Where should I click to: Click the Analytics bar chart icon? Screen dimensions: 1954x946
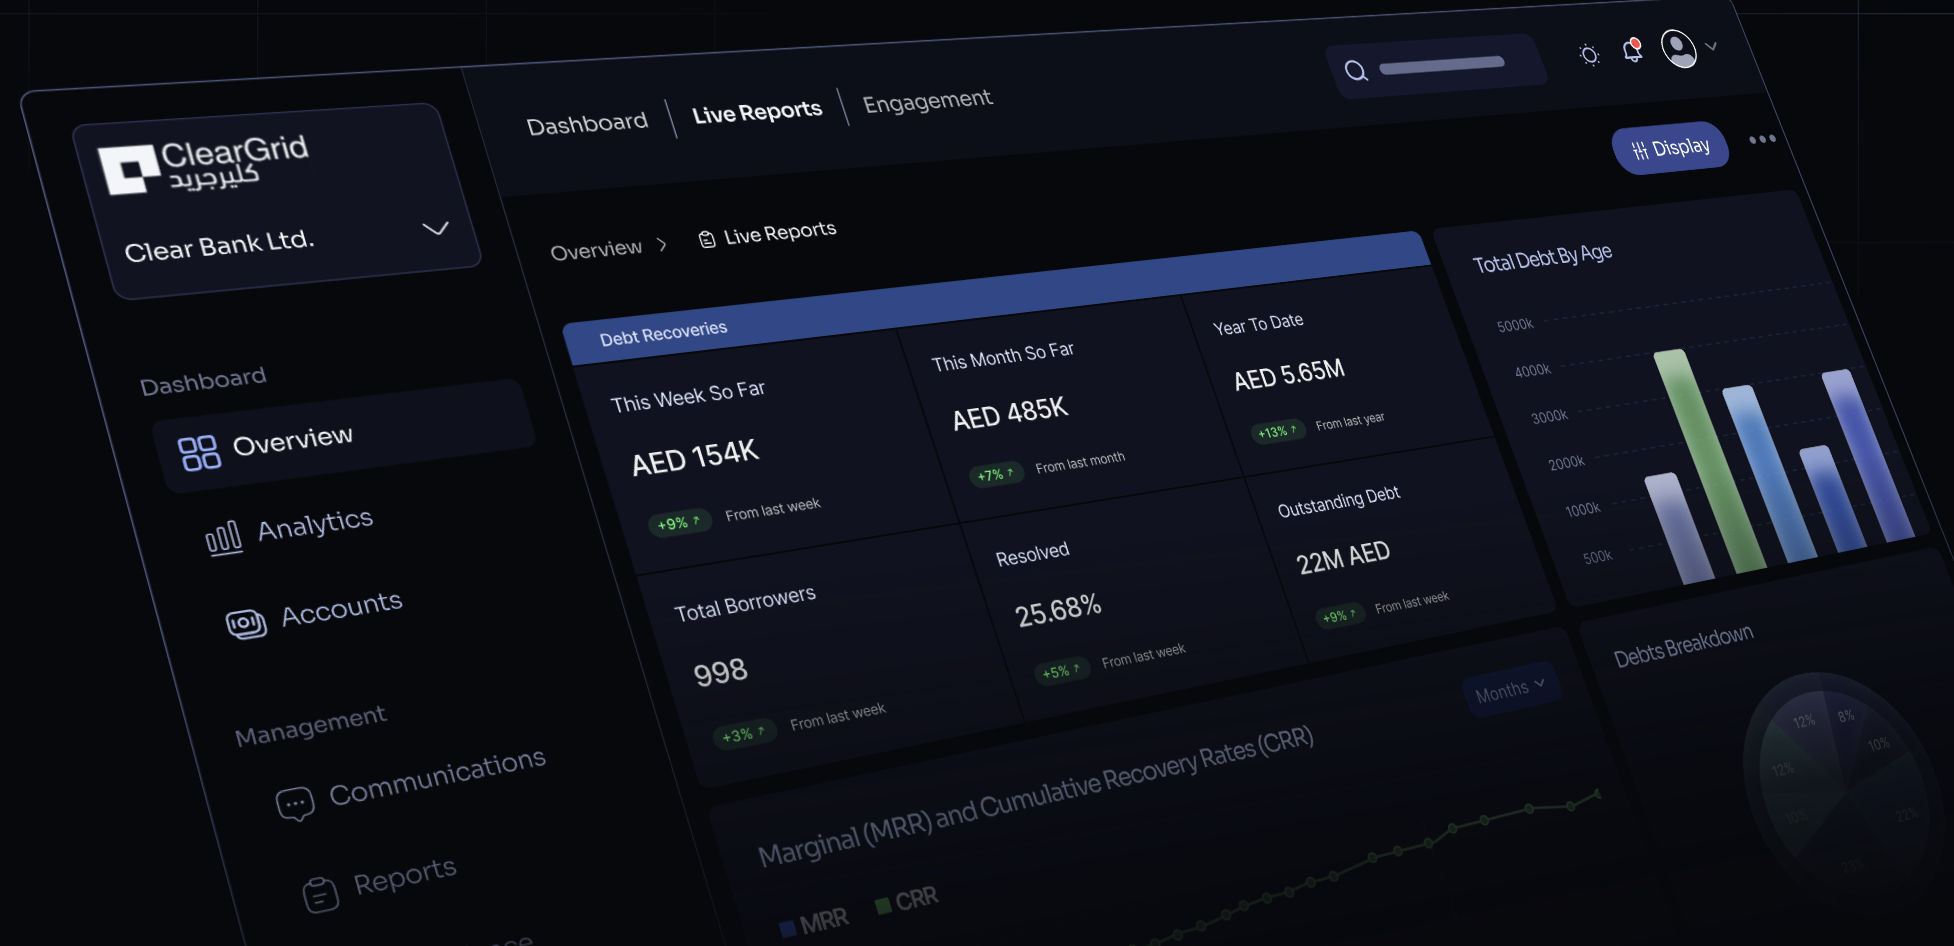pyautogui.click(x=223, y=538)
